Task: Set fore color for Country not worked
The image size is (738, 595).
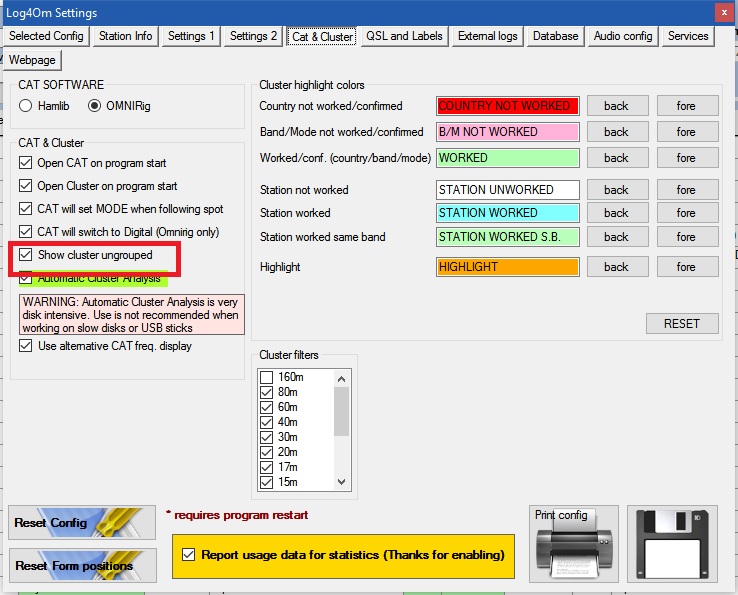Action: [688, 106]
